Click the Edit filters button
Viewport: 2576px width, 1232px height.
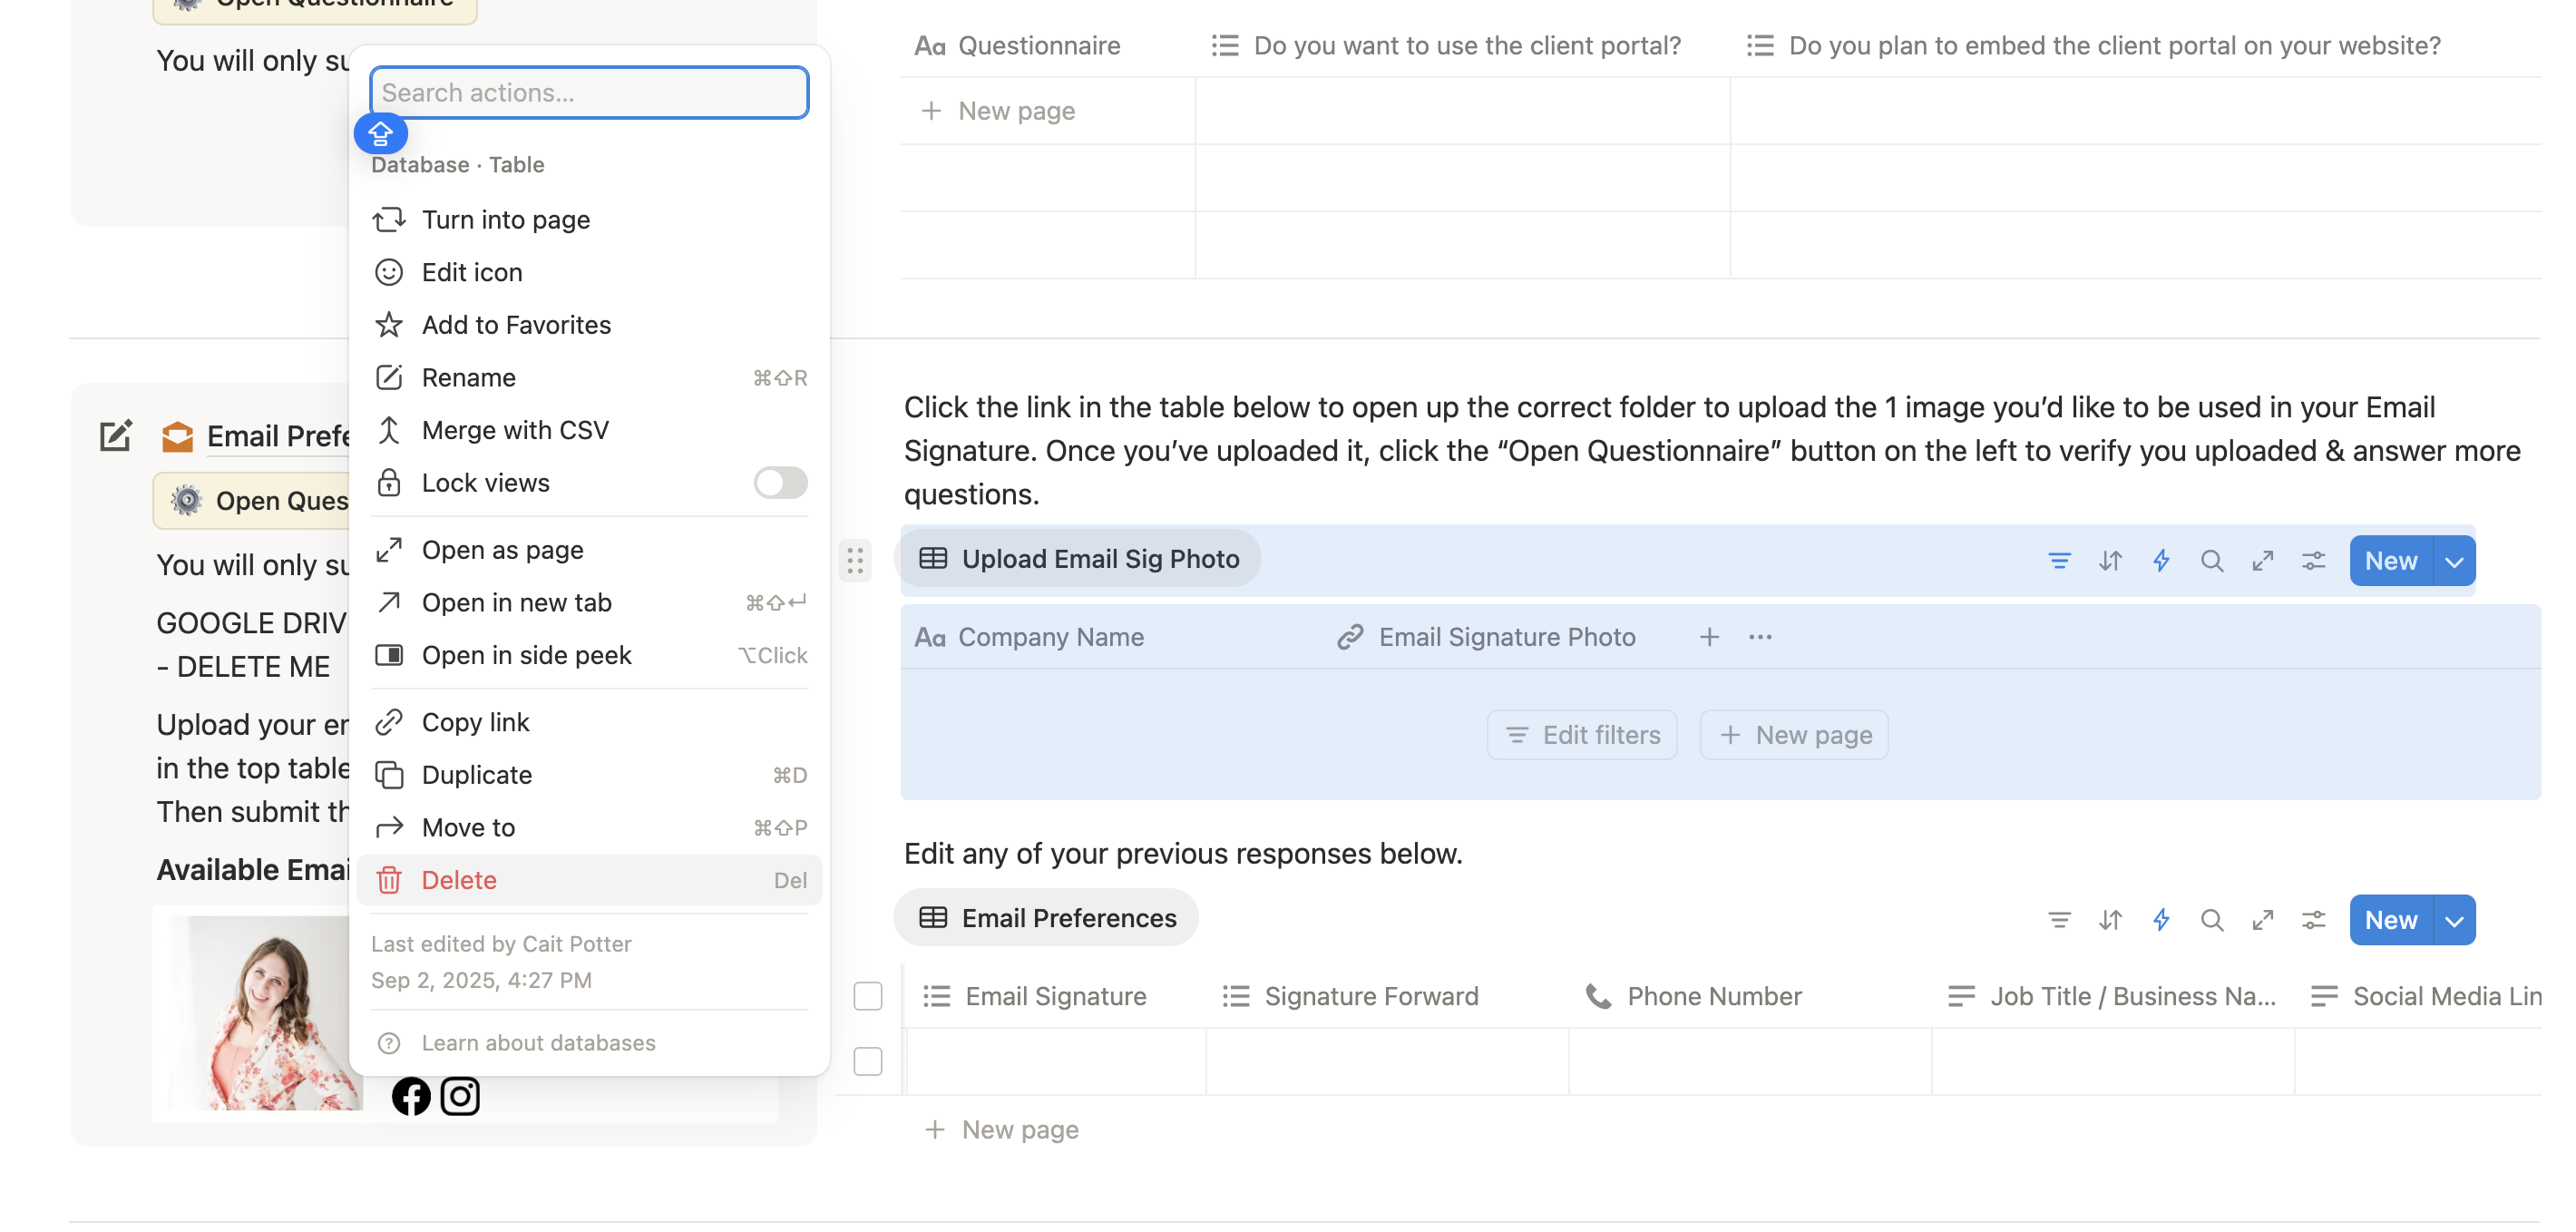click(x=1582, y=735)
